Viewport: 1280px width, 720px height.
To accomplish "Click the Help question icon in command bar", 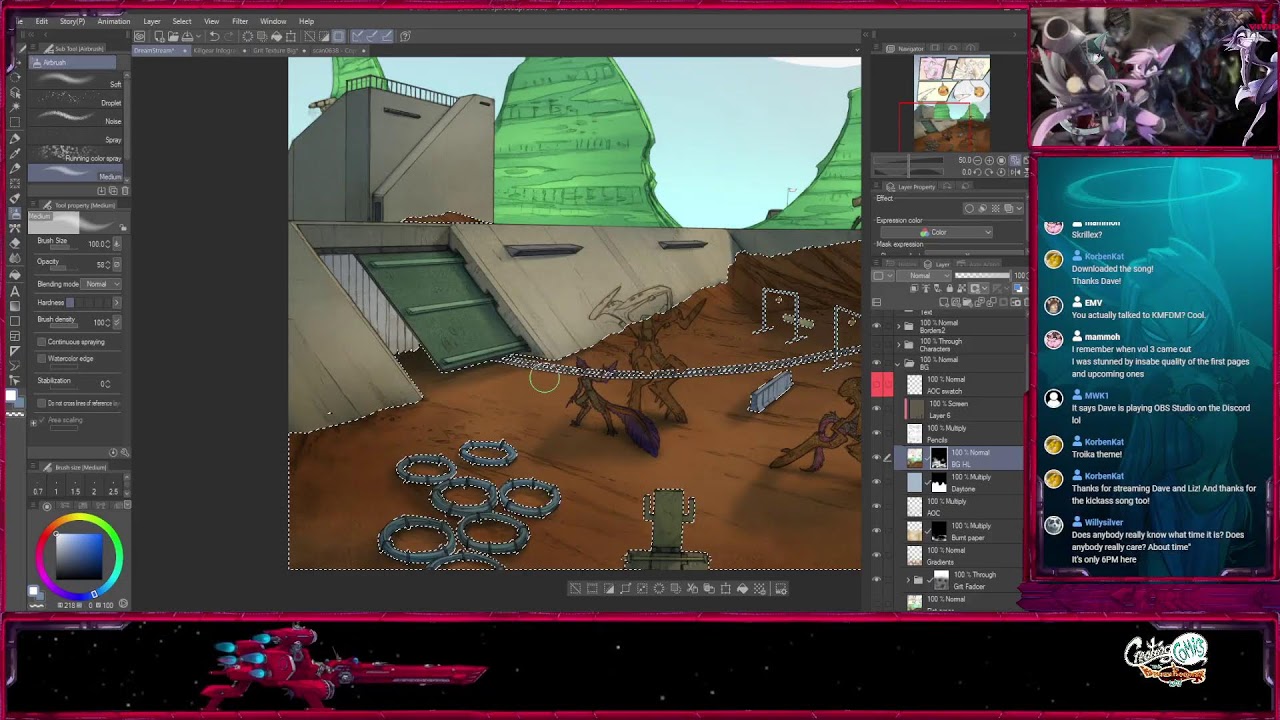I will coord(405,36).
